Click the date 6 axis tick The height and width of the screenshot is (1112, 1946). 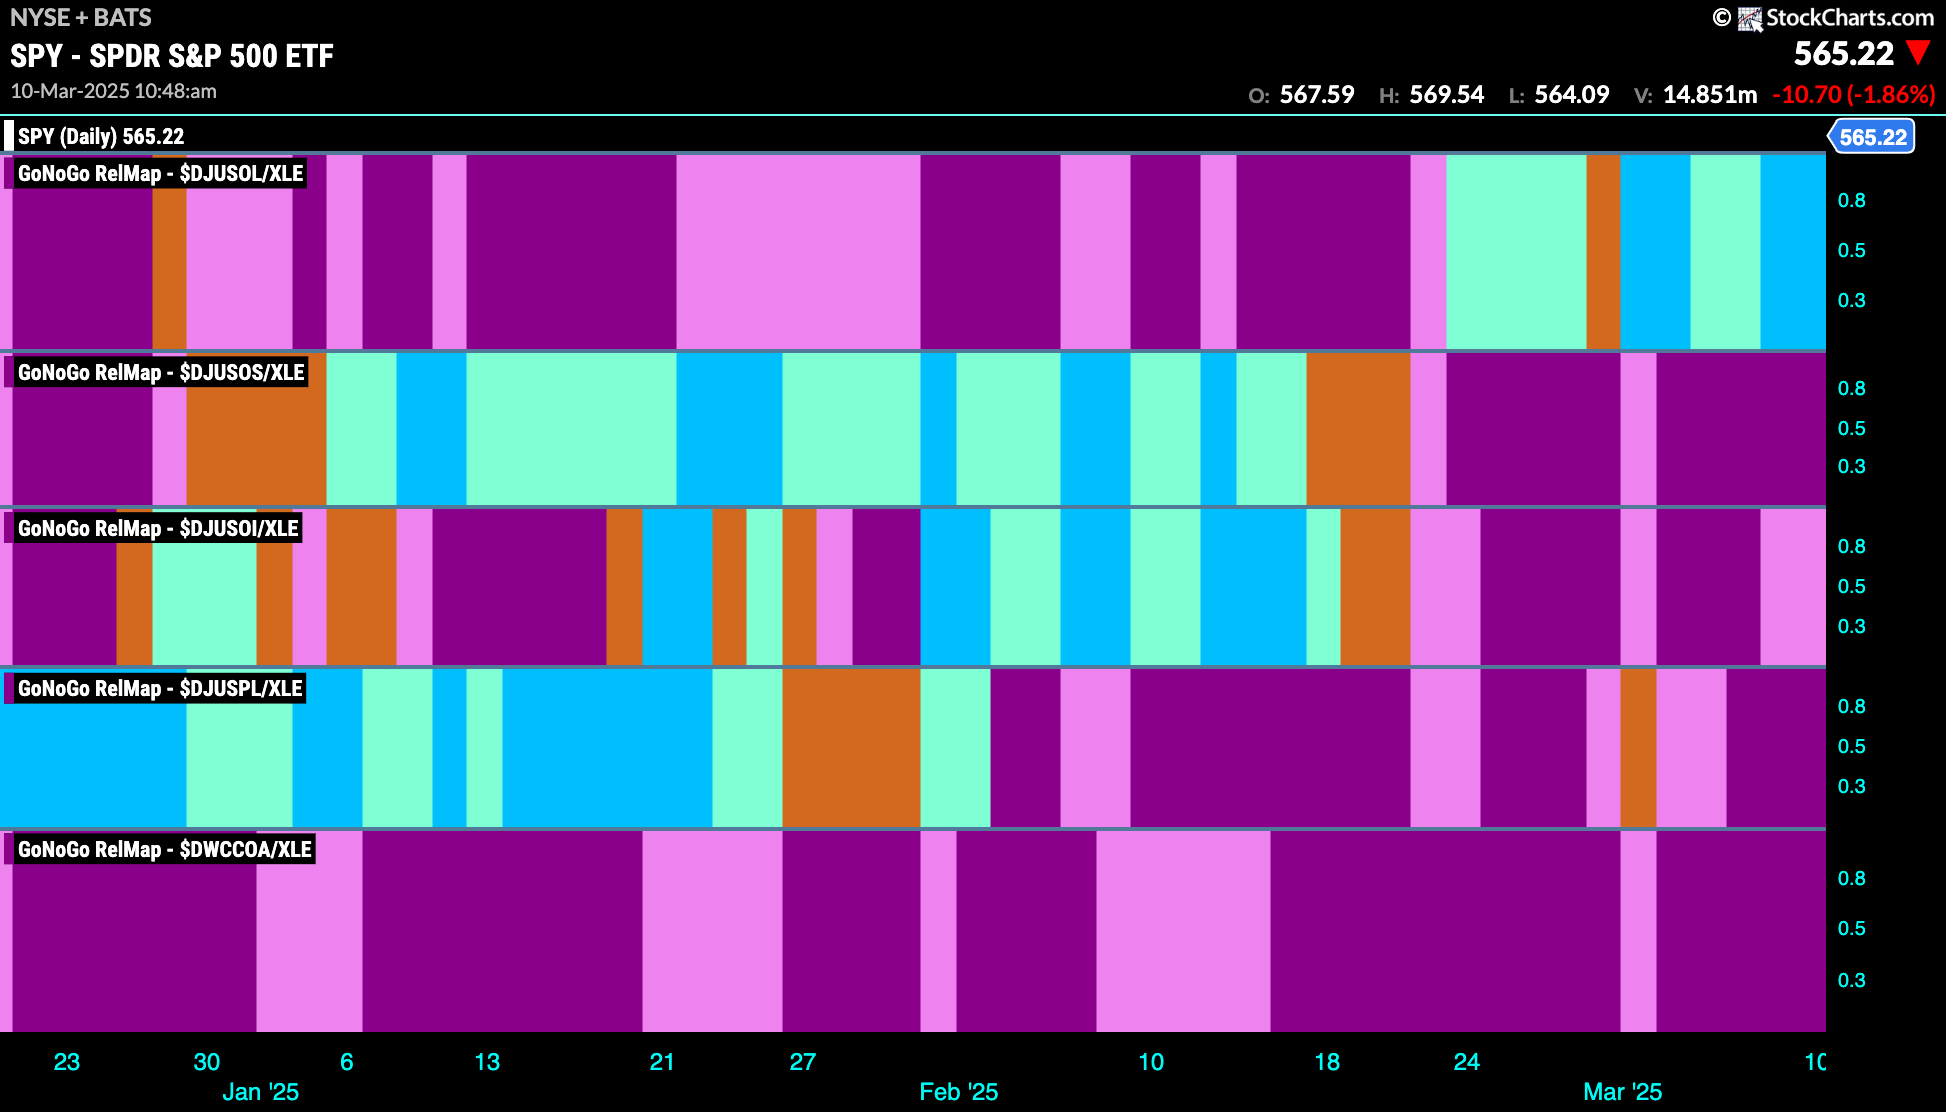click(x=347, y=1062)
